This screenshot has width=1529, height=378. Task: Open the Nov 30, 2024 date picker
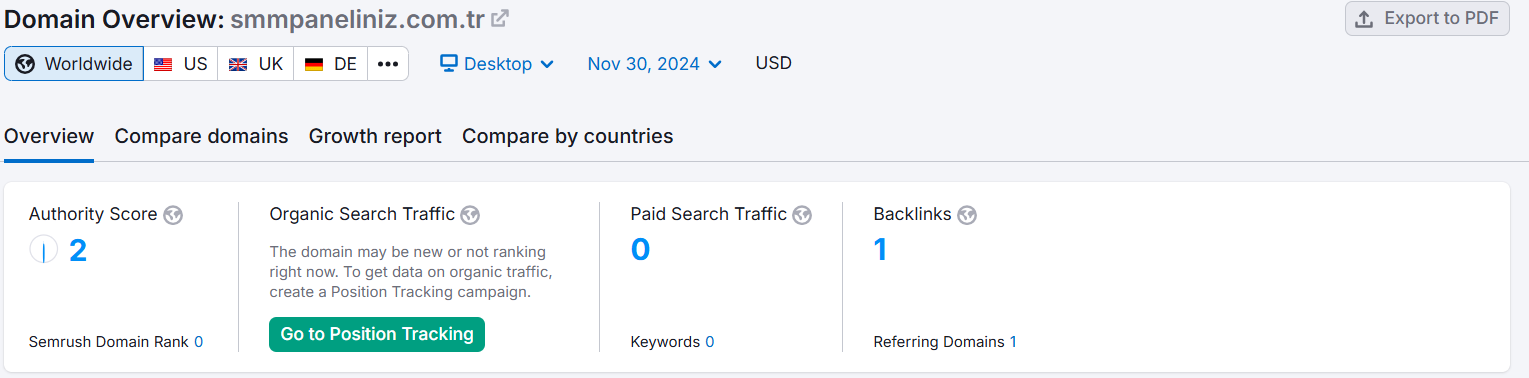(x=655, y=64)
